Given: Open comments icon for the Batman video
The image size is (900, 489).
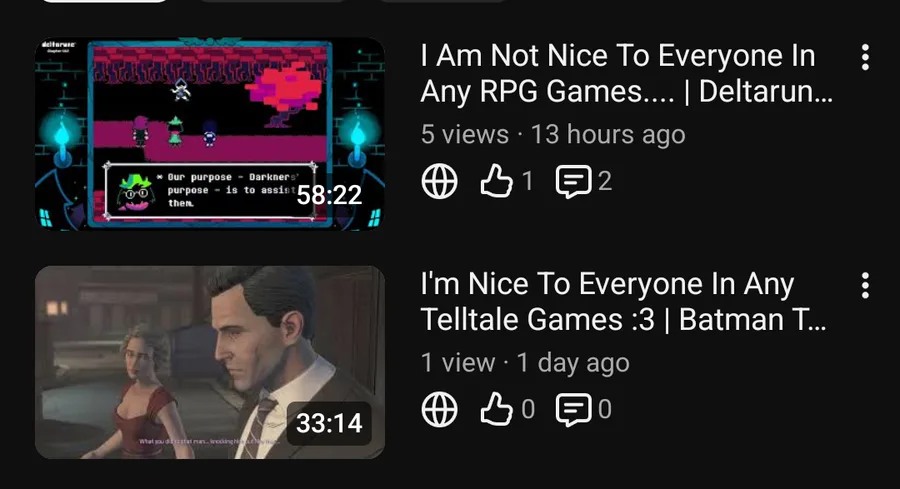Looking at the screenshot, I should click(573, 410).
